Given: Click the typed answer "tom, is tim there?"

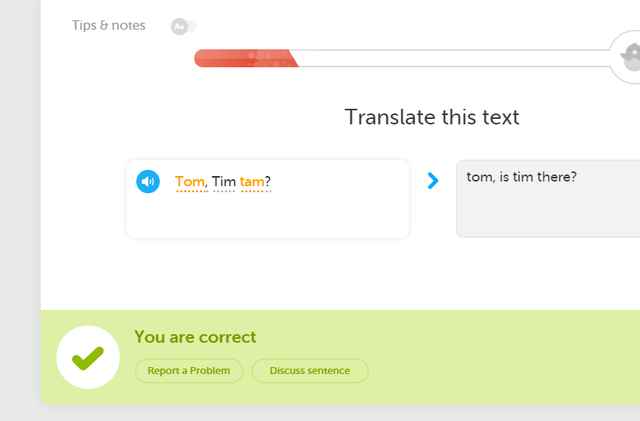Looking at the screenshot, I should (521, 177).
